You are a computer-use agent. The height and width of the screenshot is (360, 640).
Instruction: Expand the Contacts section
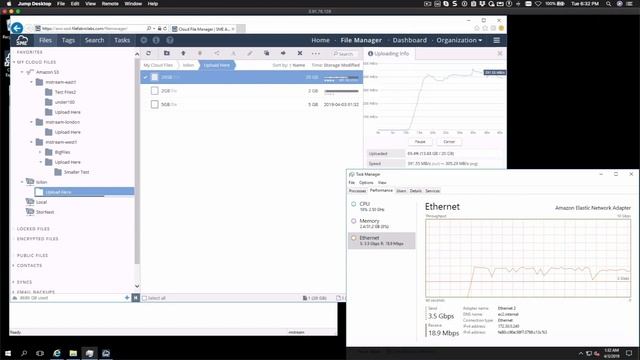coord(13,266)
